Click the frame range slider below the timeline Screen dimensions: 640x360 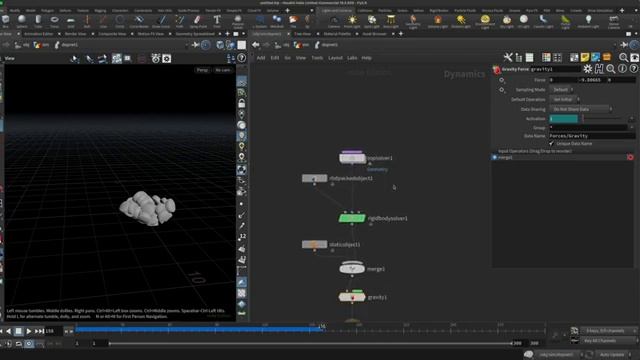(x=311, y=344)
